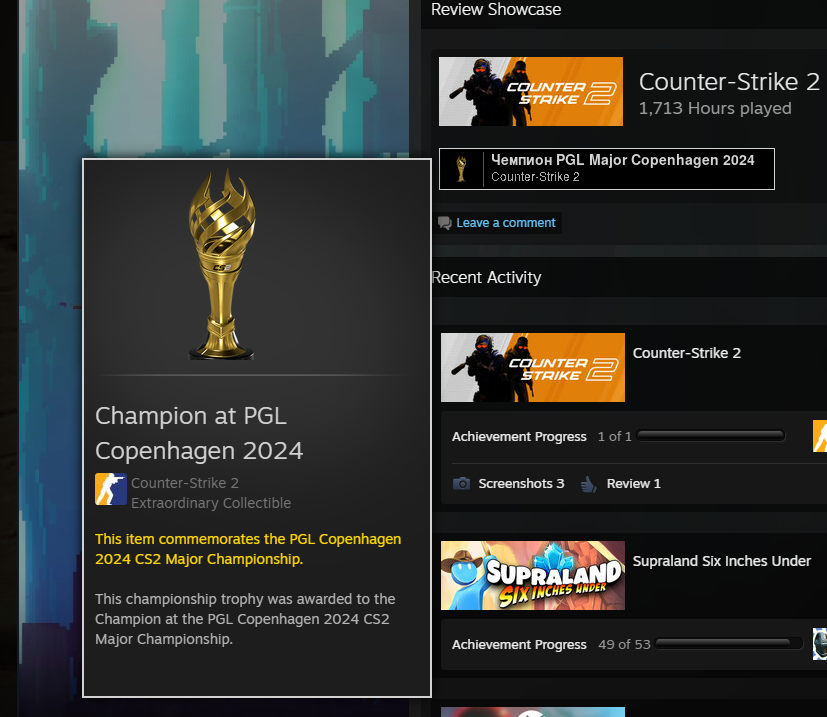Screen dimensions: 827x717
Task: Click Achievement Progress 49 of 53 label
Action: point(551,644)
